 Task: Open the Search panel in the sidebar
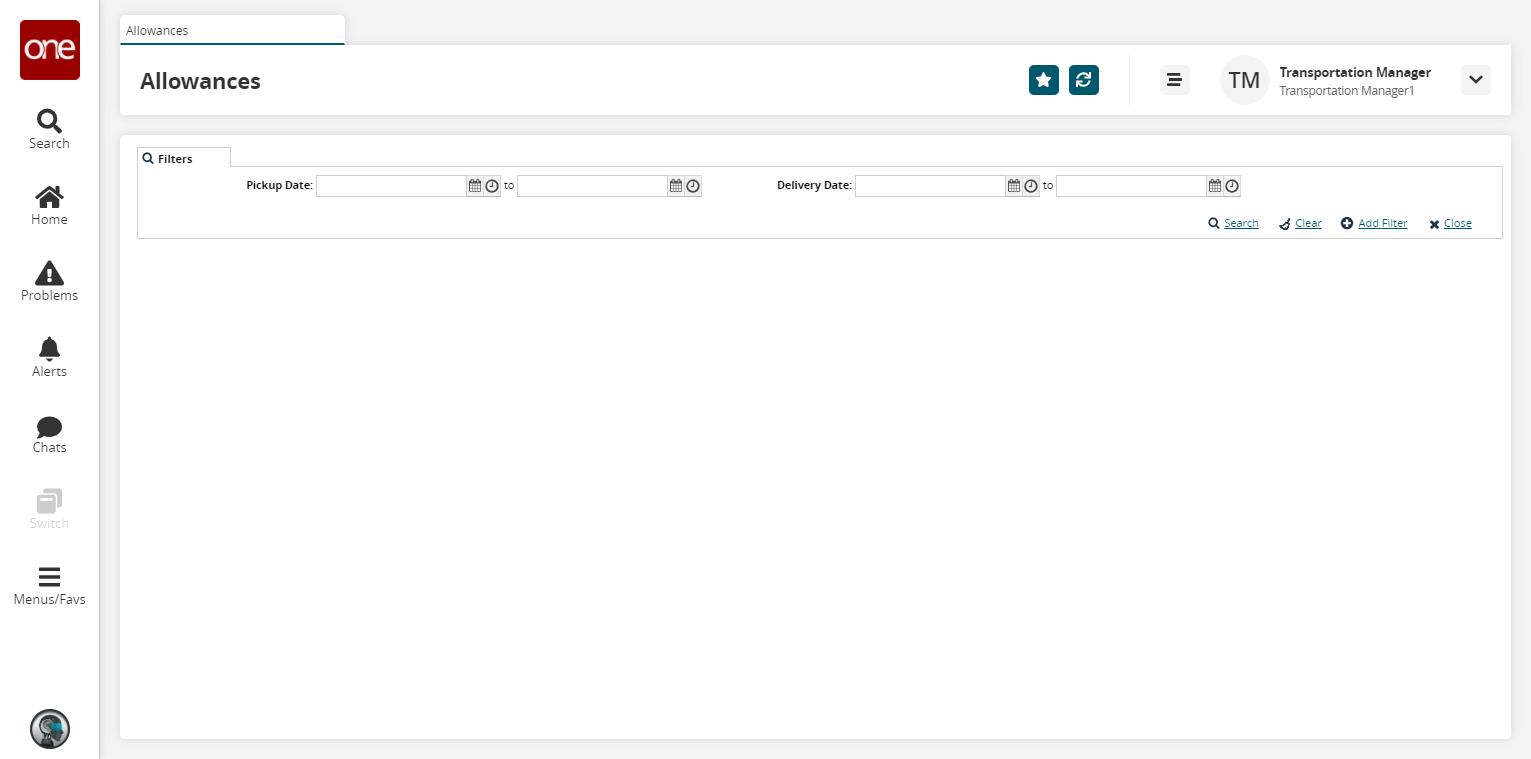pos(49,129)
